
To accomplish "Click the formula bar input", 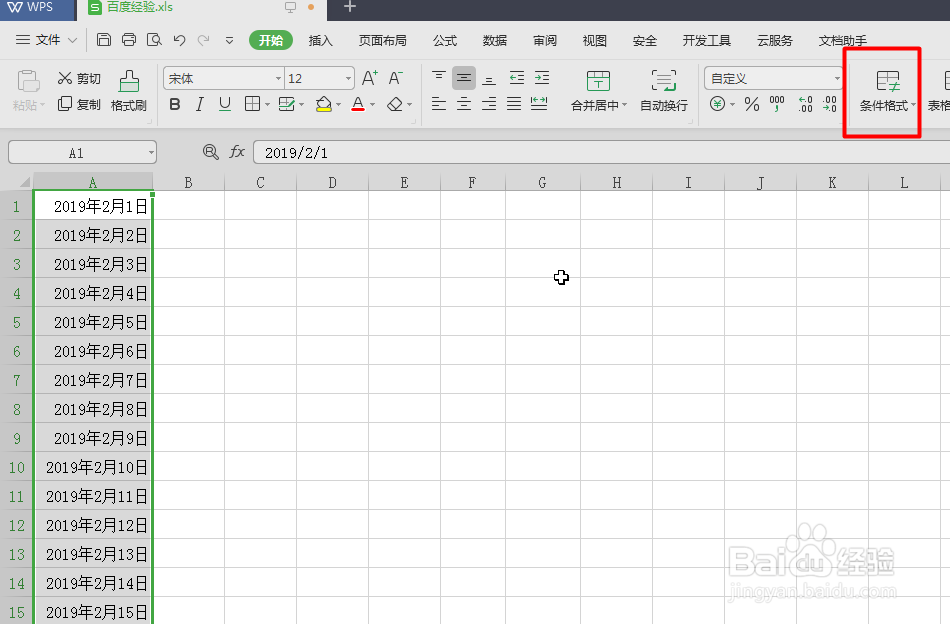I will click(601, 153).
